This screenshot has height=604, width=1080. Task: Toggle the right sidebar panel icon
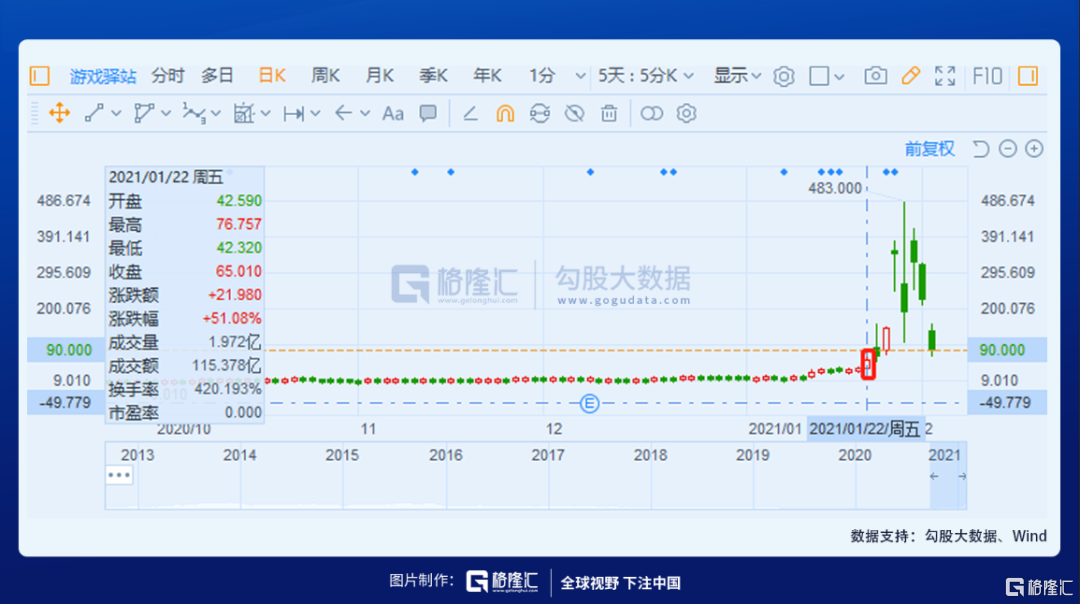tap(1027, 76)
